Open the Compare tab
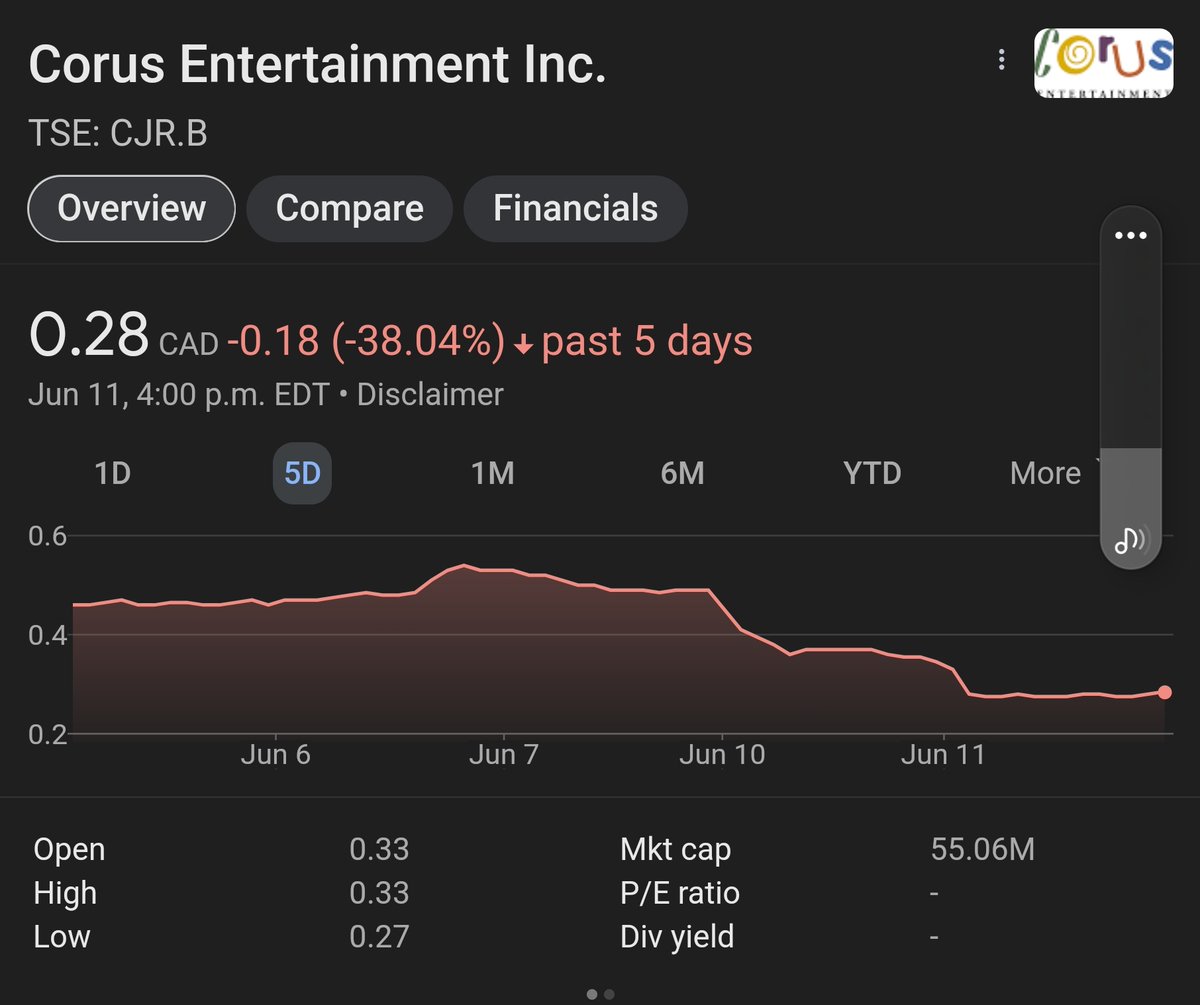Image resolution: width=1200 pixels, height=1005 pixels. (350, 208)
